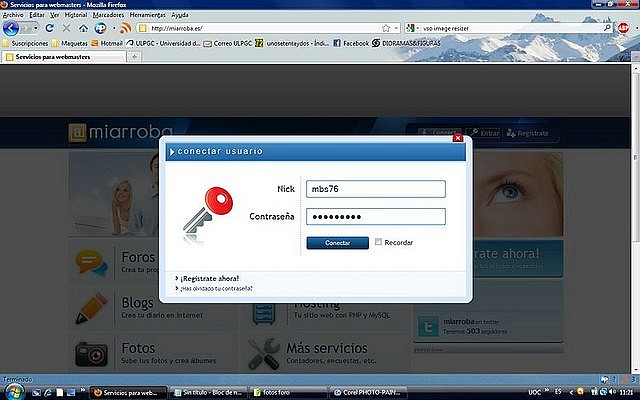Open the Correo ULPGC bookmark
Viewport: 640px width, 400px height.
[227, 43]
